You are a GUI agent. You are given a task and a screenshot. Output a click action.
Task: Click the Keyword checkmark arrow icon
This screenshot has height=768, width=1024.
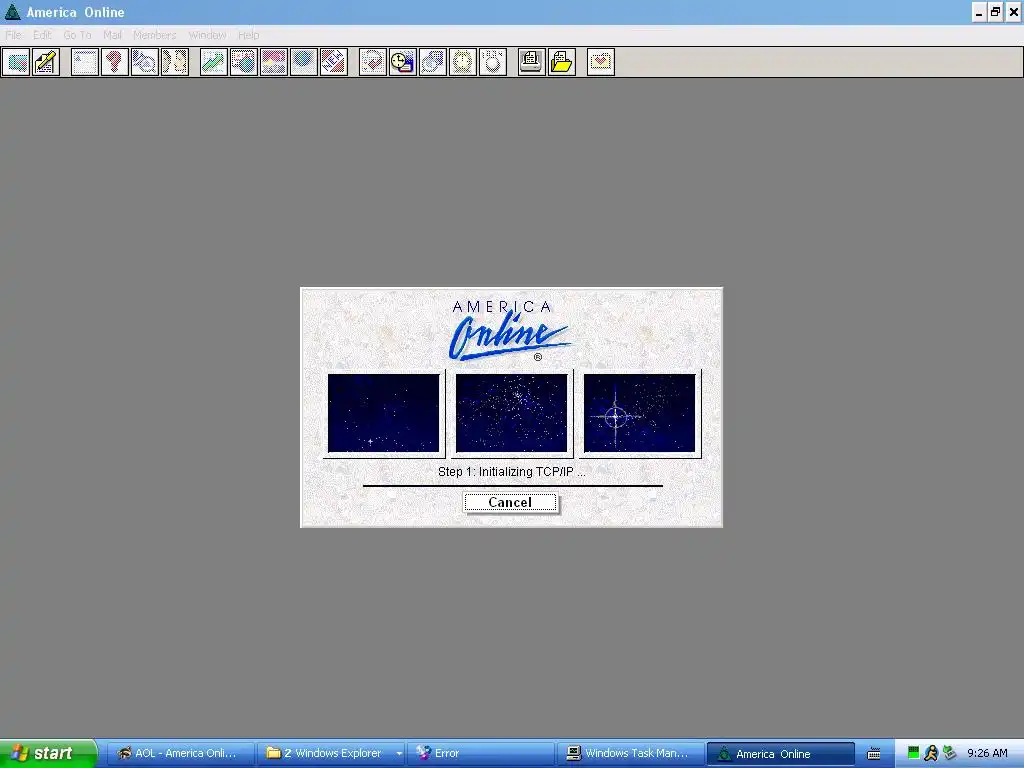[x=373, y=62]
